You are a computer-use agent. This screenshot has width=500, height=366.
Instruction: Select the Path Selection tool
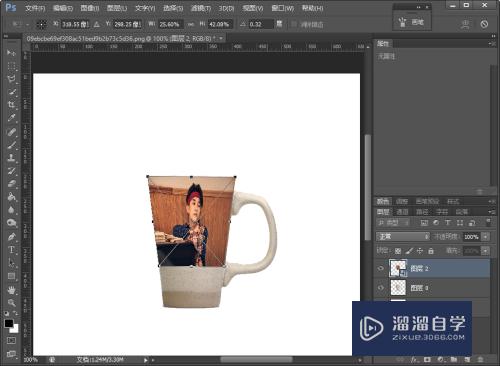pos(11,263)
